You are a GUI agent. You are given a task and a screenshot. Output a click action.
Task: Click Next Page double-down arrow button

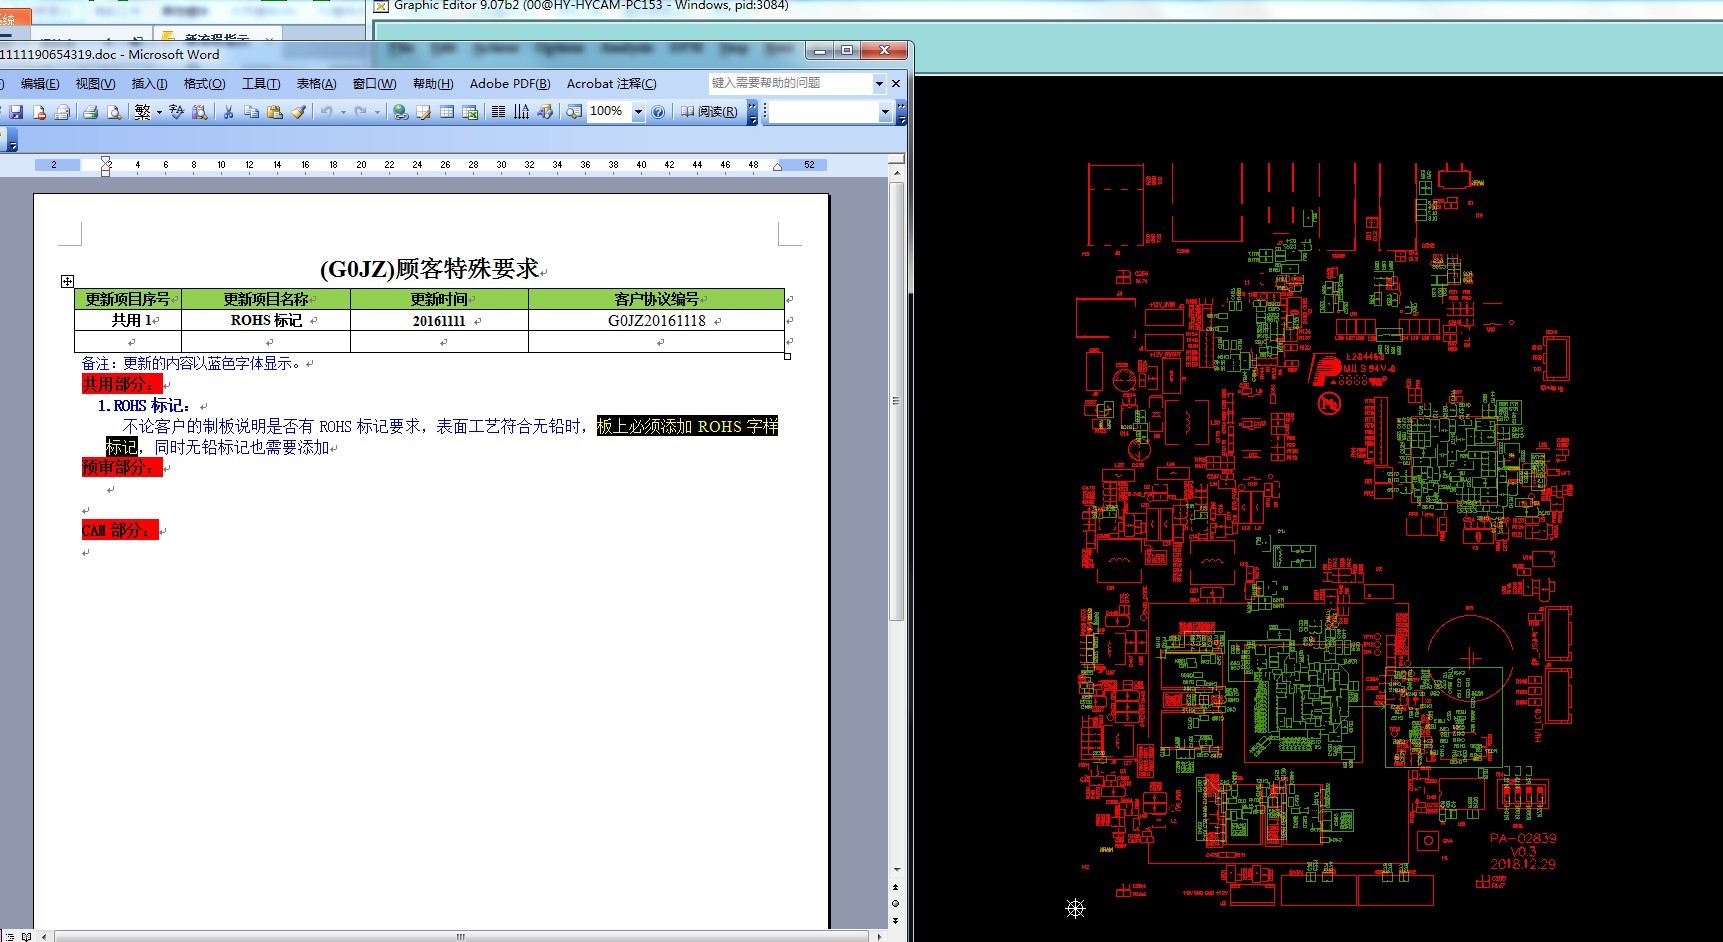click(x=896, y=920)
